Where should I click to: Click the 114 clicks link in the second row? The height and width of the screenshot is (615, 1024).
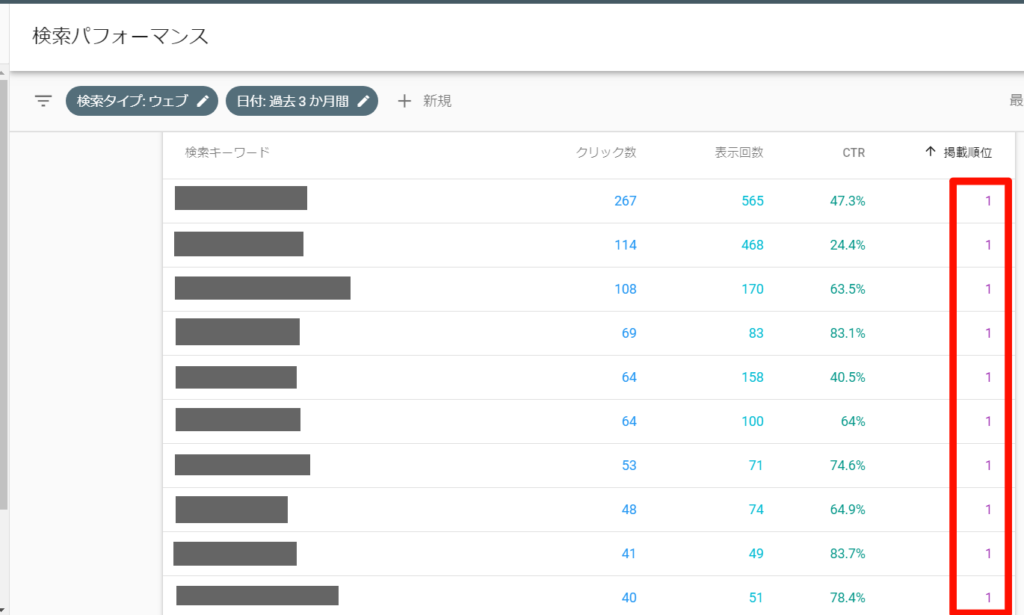[x=625, y=244]
